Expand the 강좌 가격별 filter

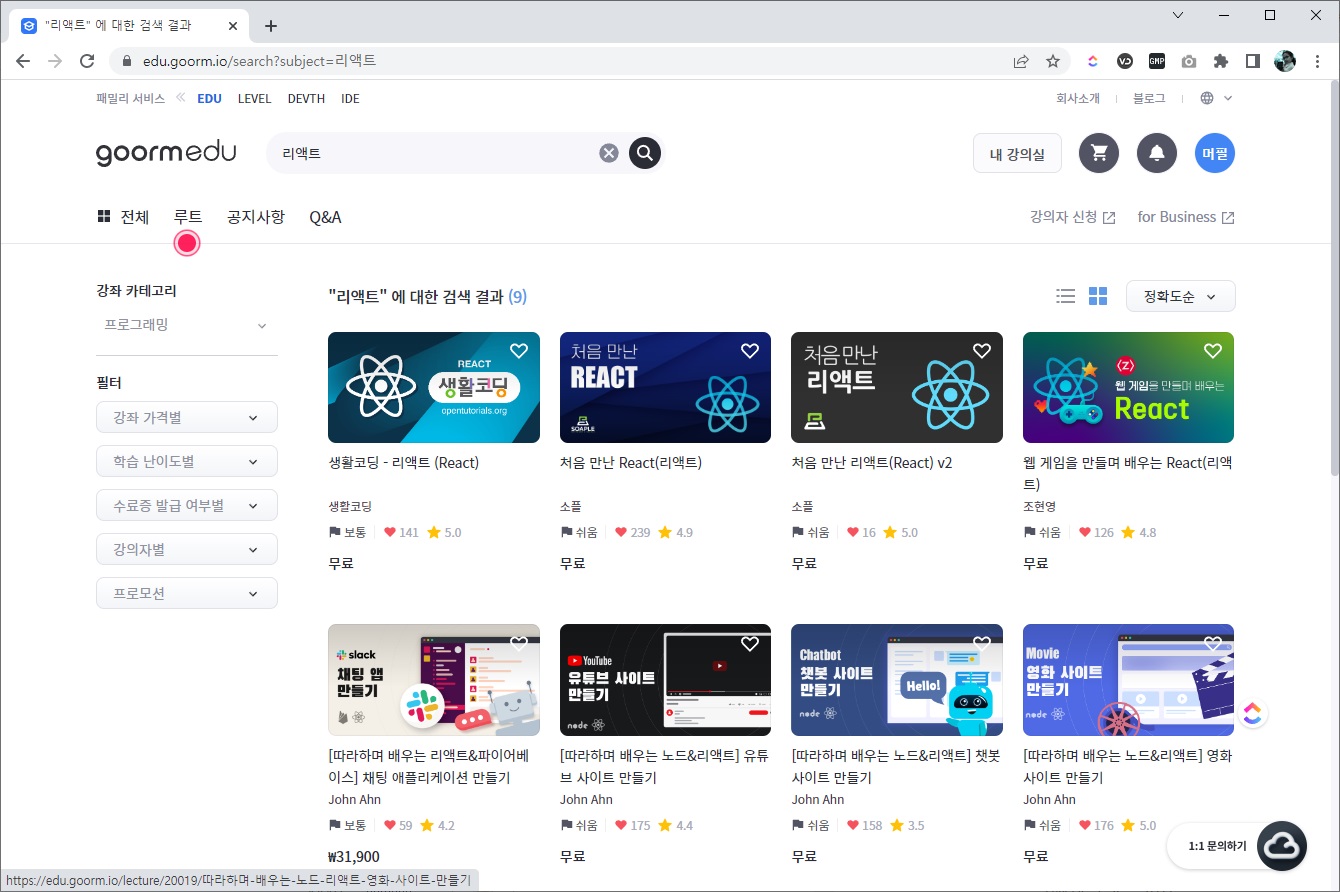click(186, 417)
